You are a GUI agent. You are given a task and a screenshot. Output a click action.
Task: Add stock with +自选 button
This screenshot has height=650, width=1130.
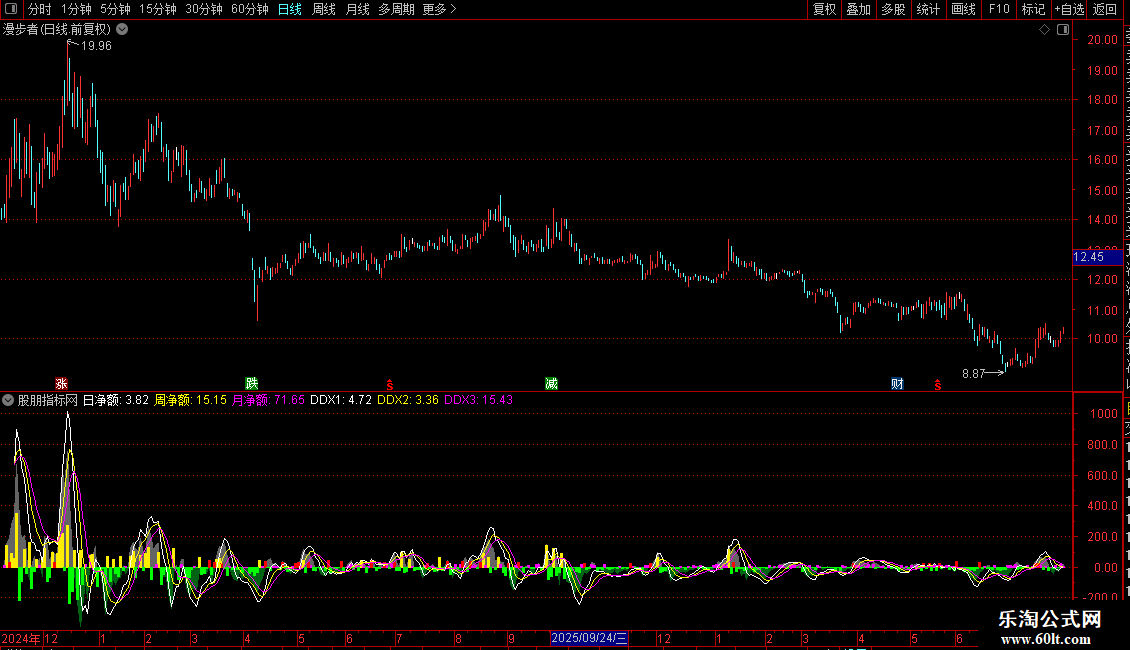(1069, 9)
